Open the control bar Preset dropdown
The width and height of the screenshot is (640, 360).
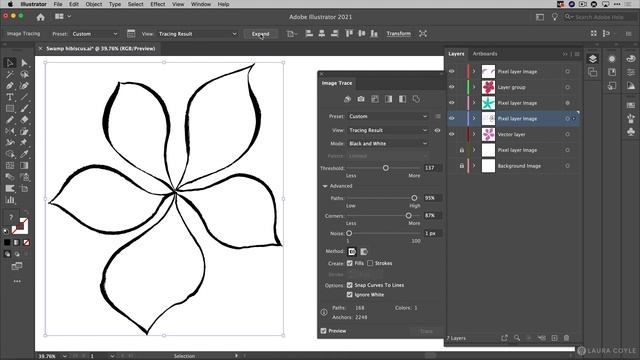click(x=95, y=34)
